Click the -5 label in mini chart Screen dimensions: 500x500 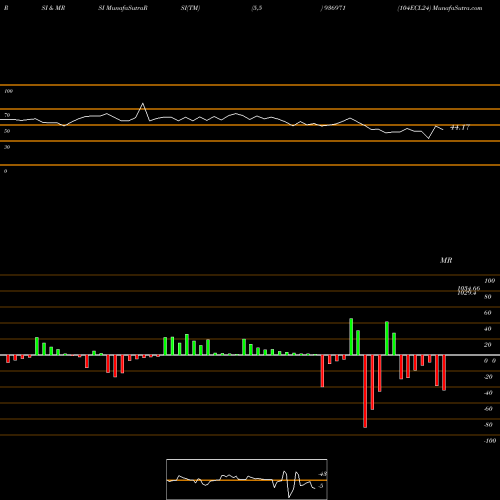(321, 486)
